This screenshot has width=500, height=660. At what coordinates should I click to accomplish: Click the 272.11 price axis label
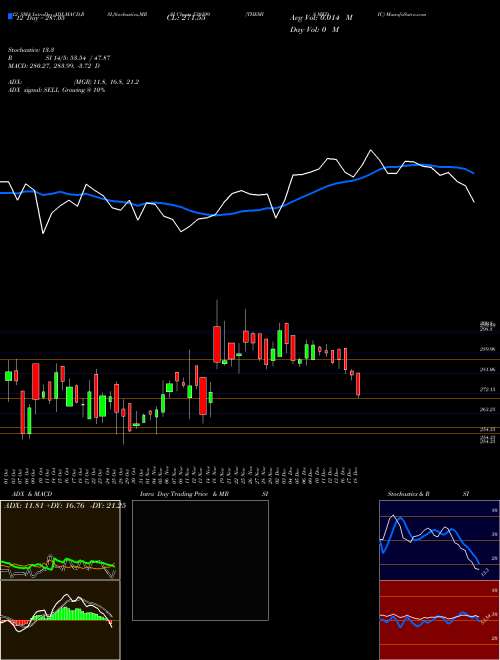487,389
